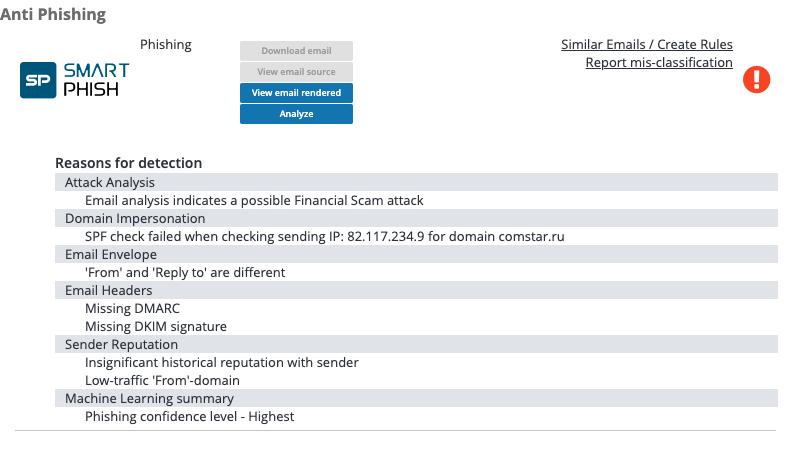Image resolution: width=796 pixels, height=449 pixels.
Task: Click the View email source button
Action: click(296, 72)
